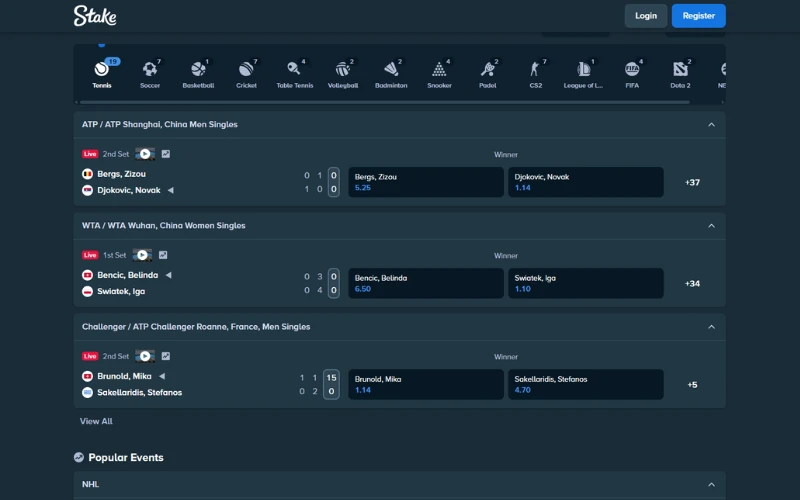The image size is (800, 500).
Task: Click the Popular Events trending icon
Action: [79, 457]
